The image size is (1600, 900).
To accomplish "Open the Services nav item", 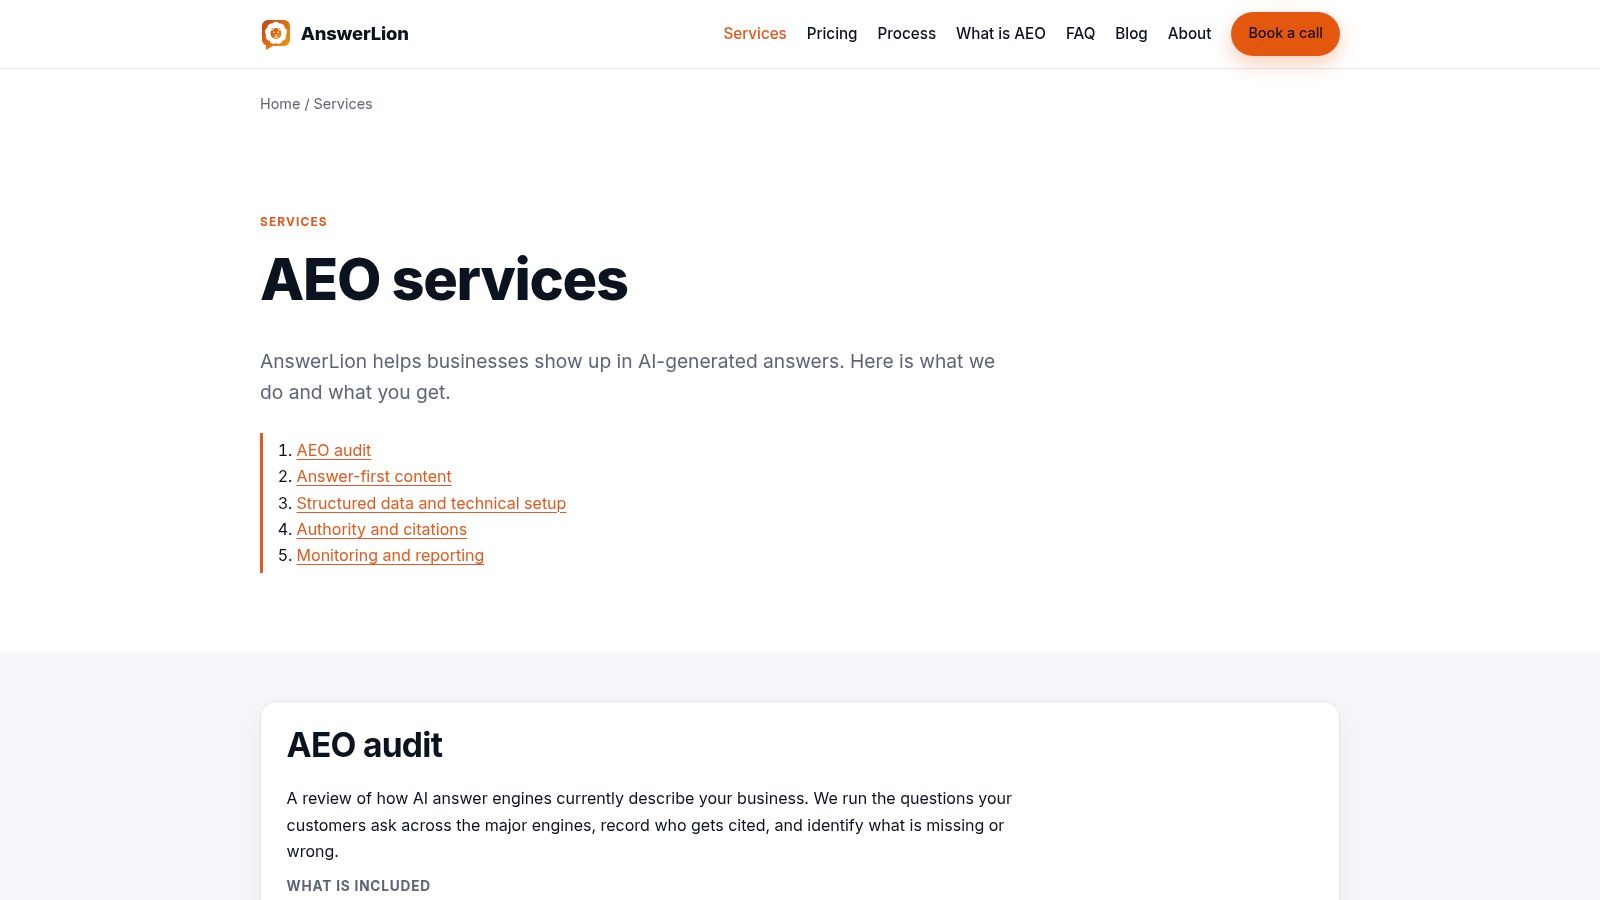I will [x=755, y=34].
